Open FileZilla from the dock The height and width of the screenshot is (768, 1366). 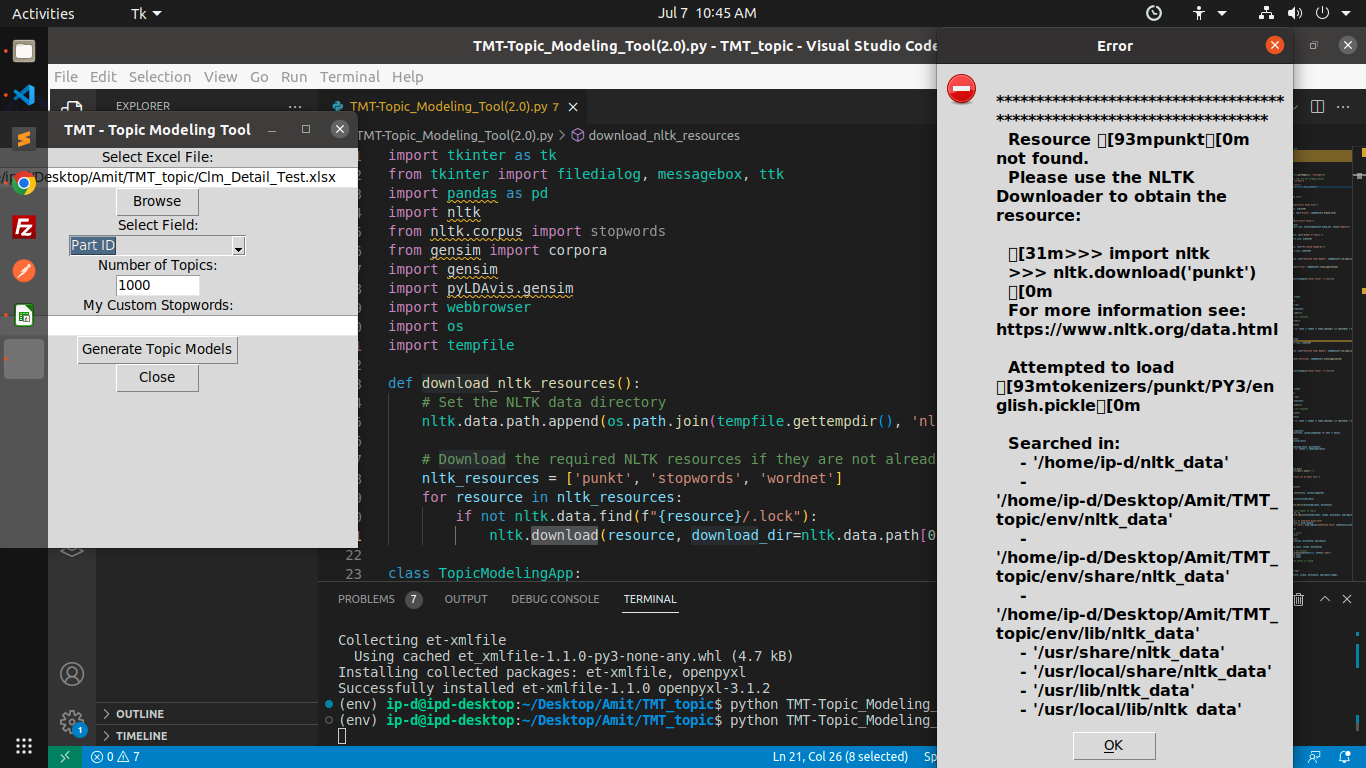(x=24, y=227)
